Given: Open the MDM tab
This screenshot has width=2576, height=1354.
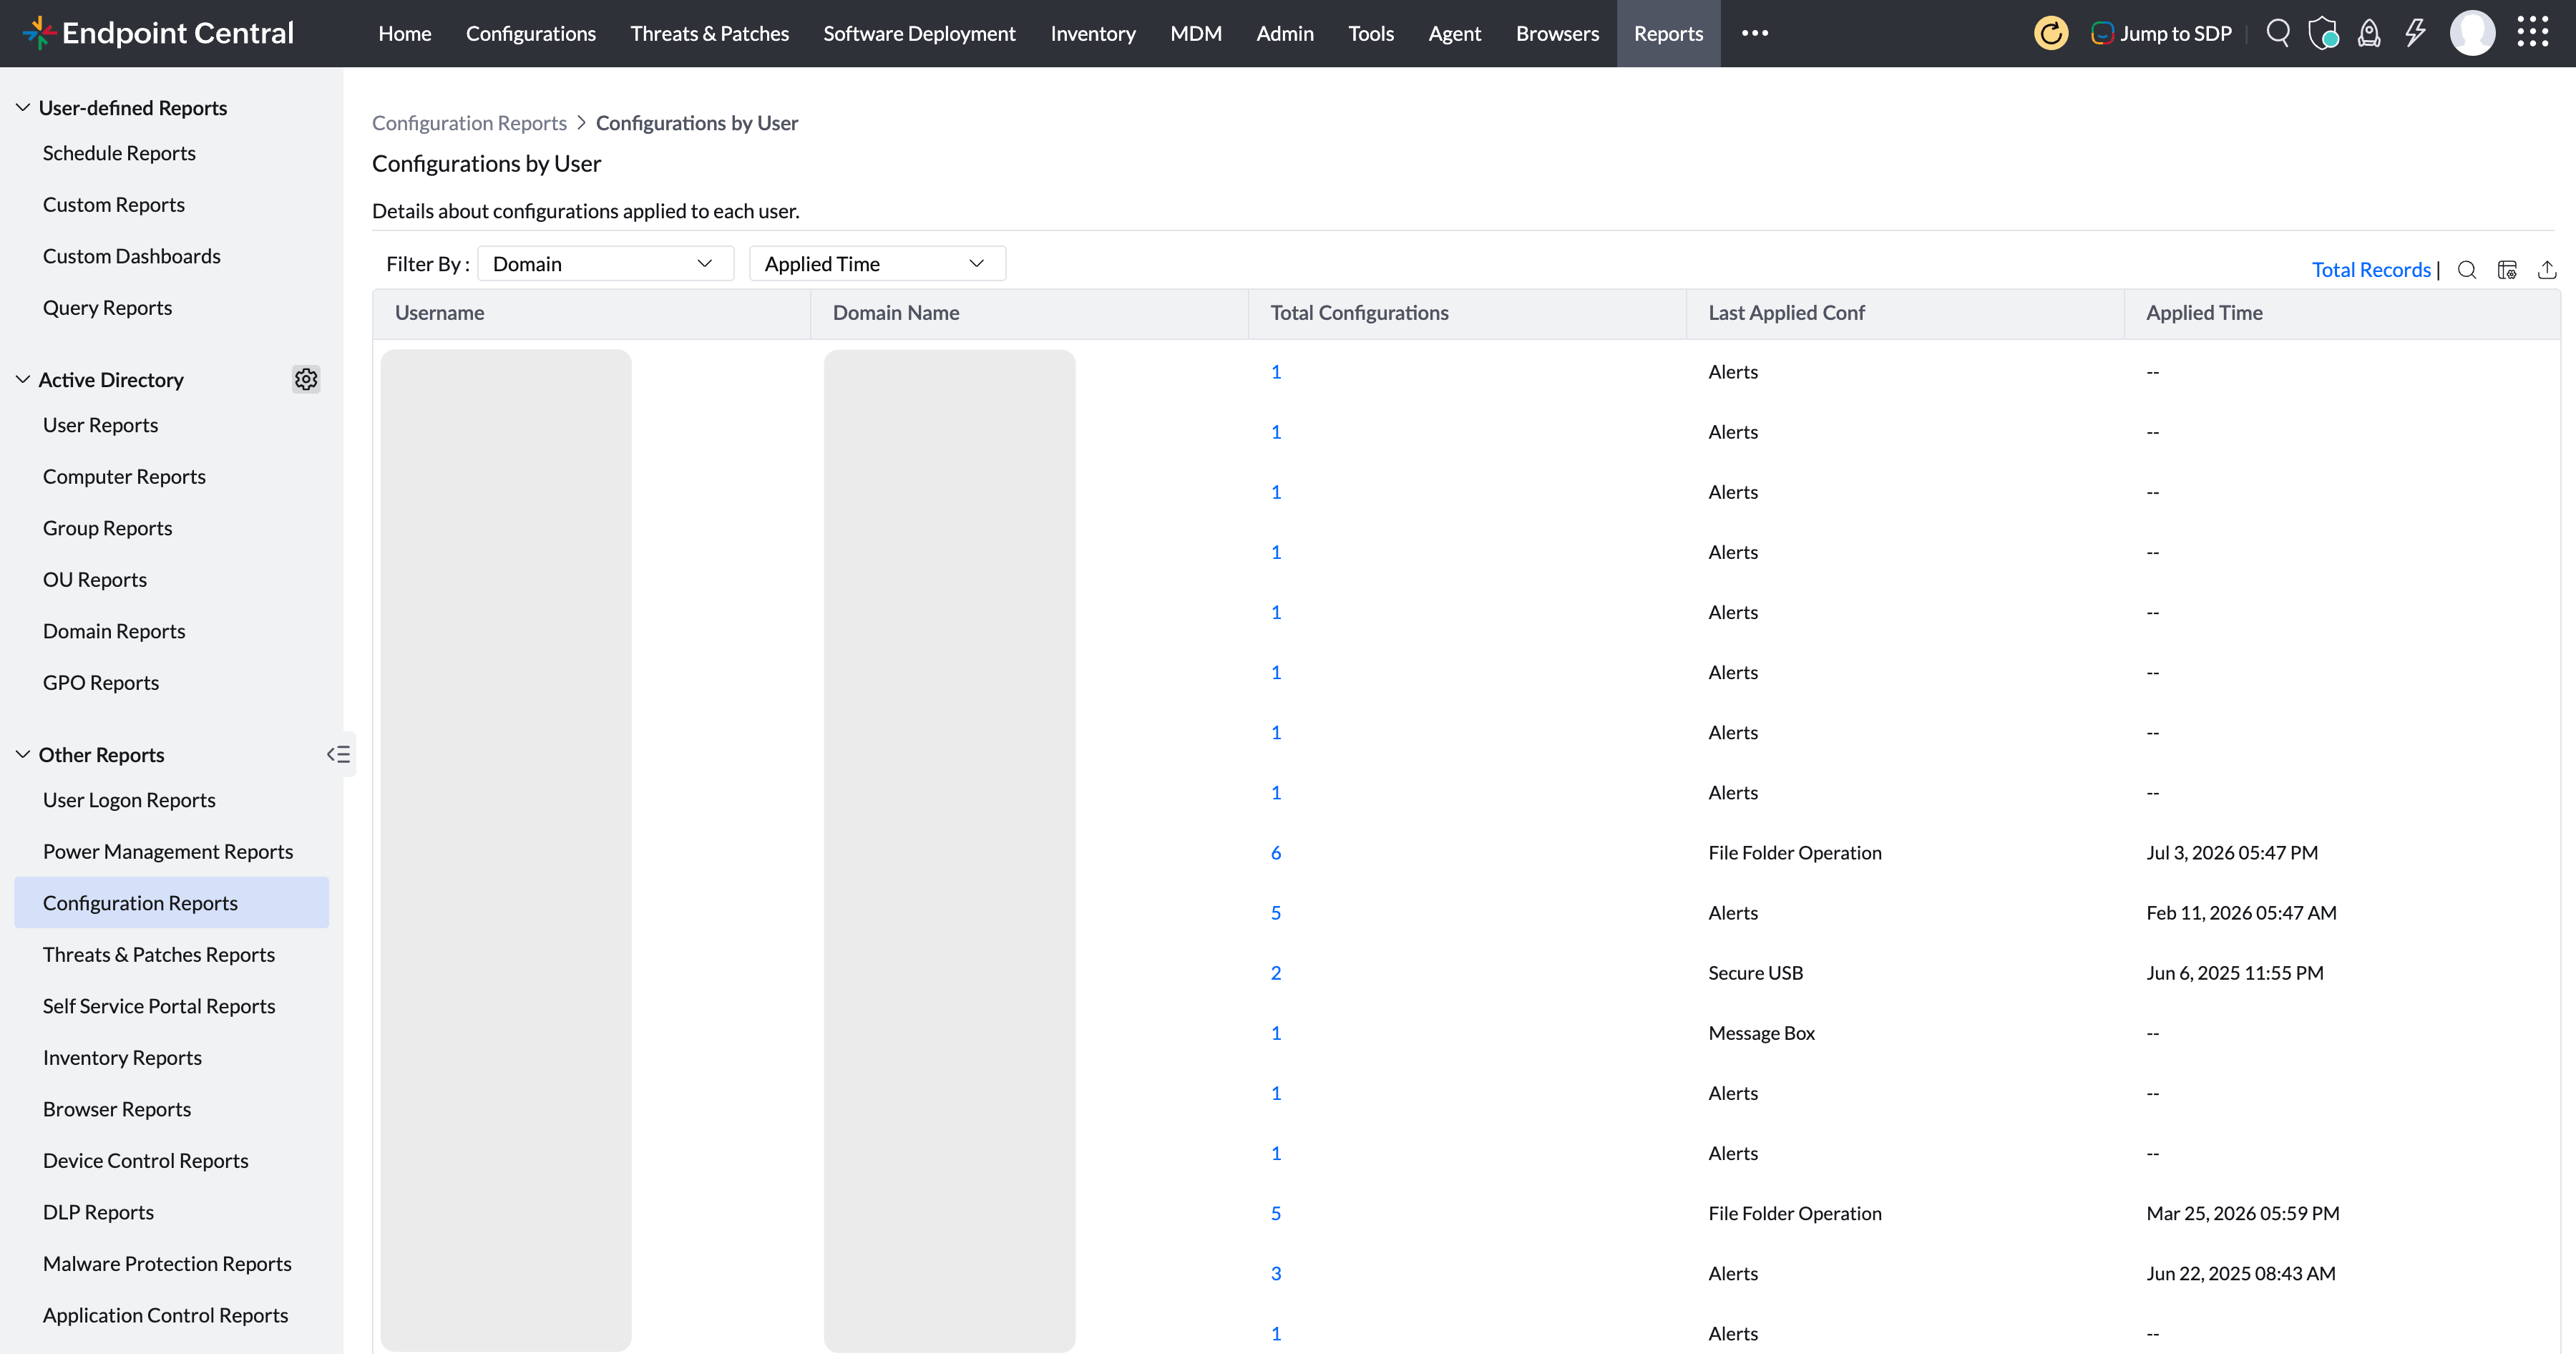Looking at the screenshot, I should coord(1196,33).
